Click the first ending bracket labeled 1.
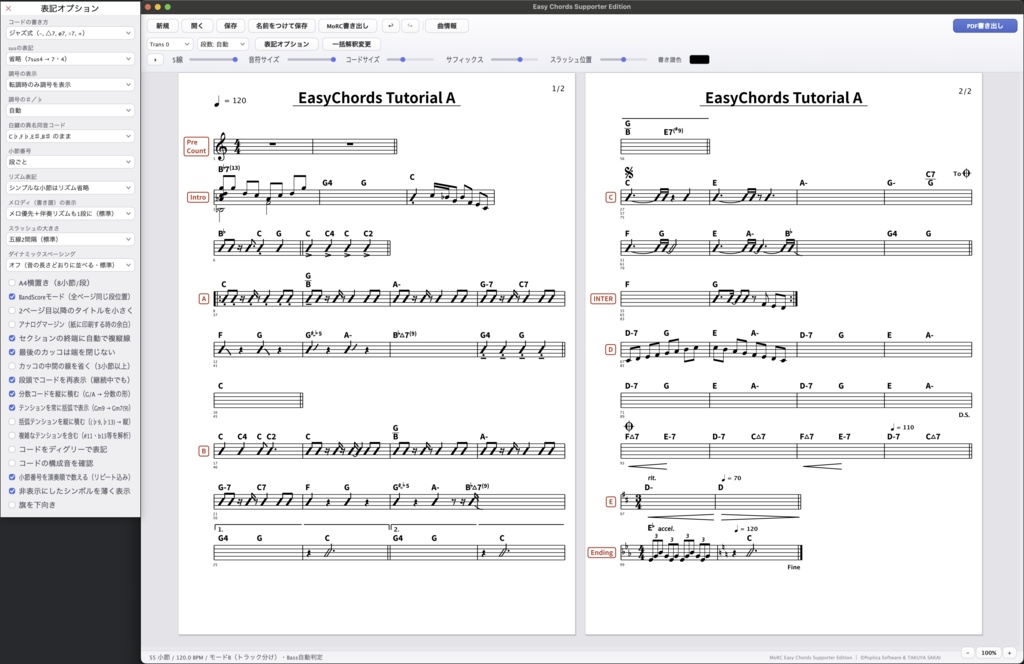1024x664 pixels. tap(258, 527)
